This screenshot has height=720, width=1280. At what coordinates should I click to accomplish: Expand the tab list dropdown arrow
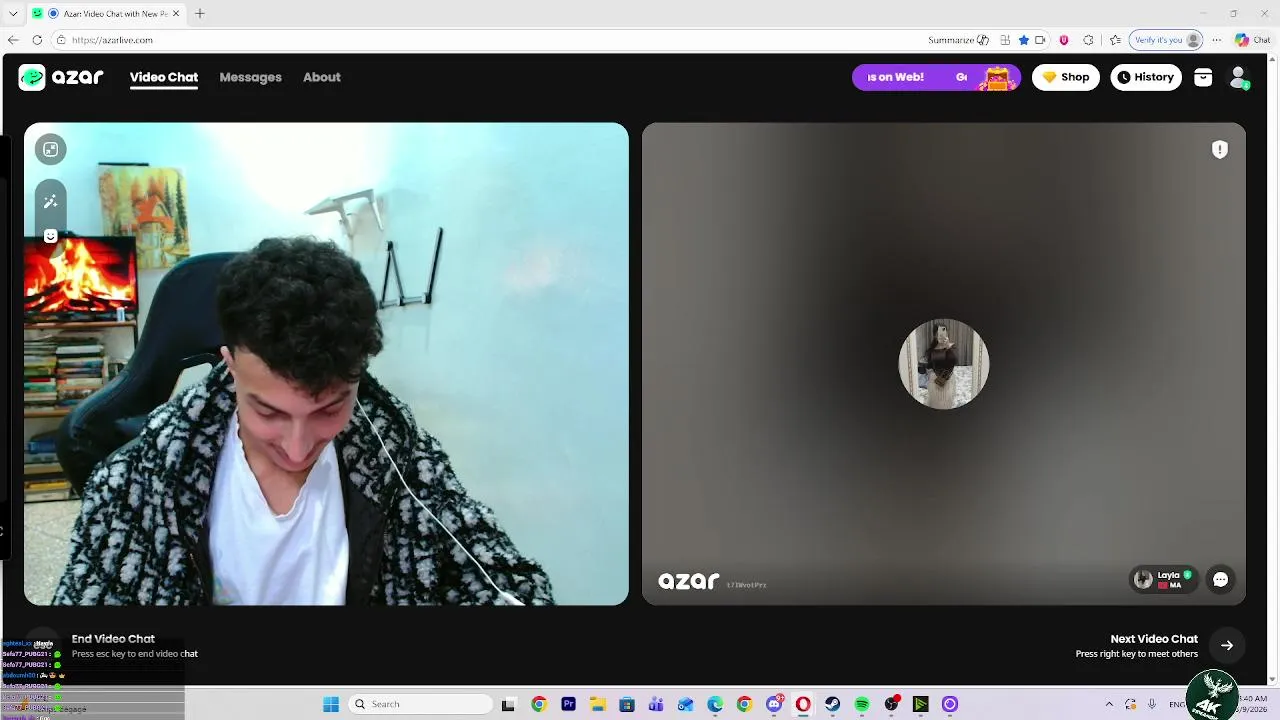pyautogui.click(x=13, y=13)
